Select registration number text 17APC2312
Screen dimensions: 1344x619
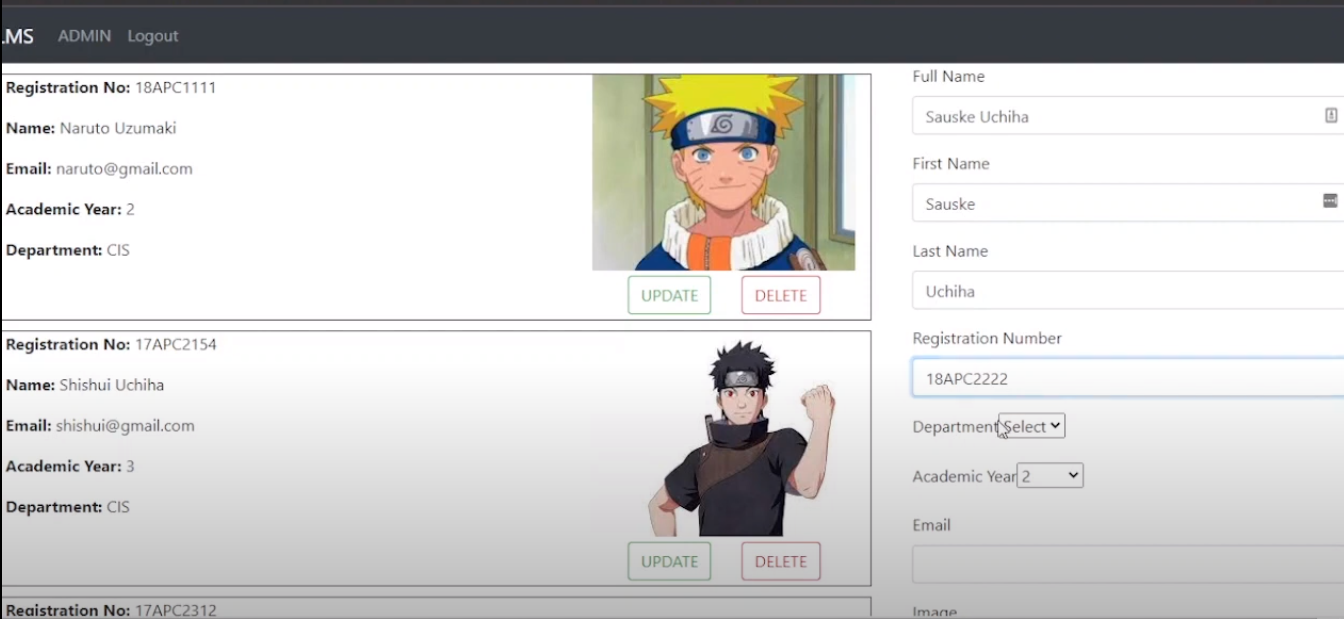pyautogui.click(x=176, y=611)
